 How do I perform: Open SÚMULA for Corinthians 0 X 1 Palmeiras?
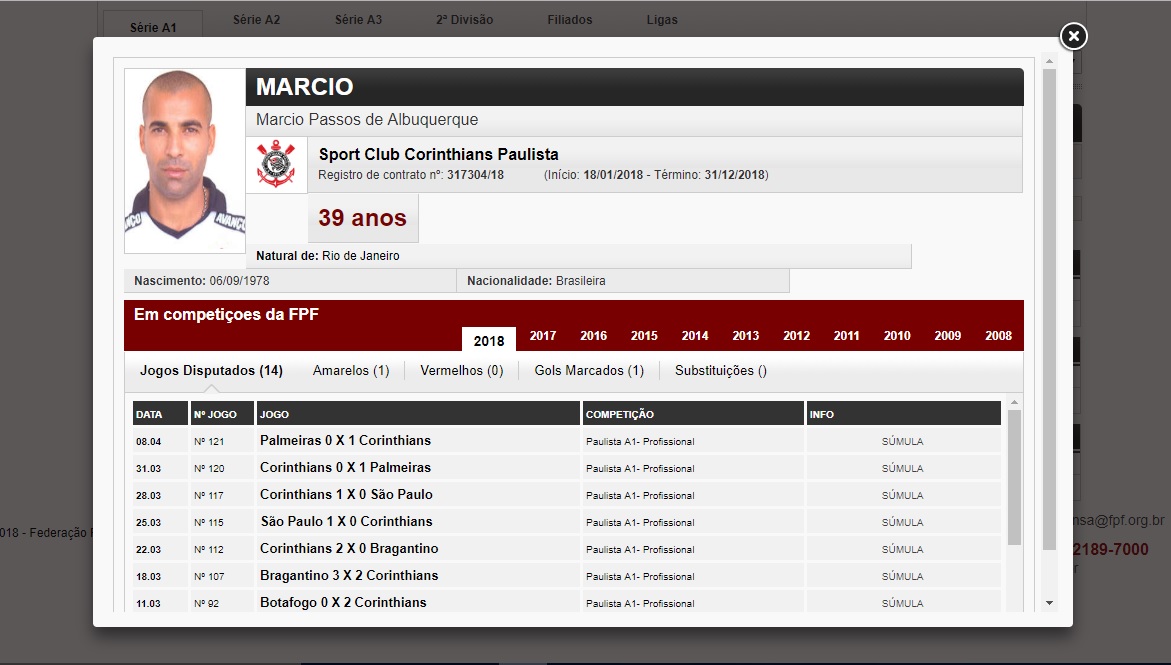coord(902,468)
